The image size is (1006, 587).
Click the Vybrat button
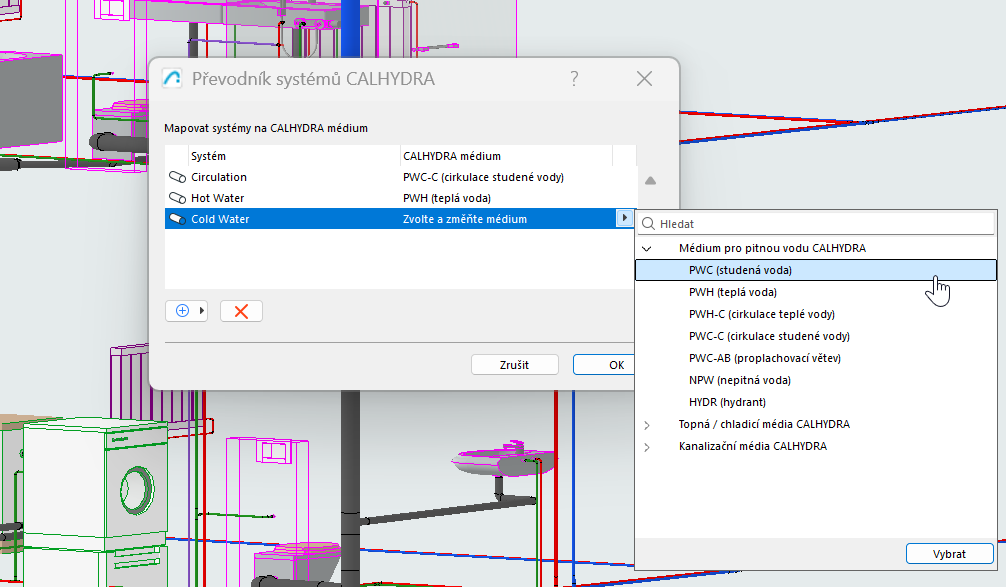950,554
